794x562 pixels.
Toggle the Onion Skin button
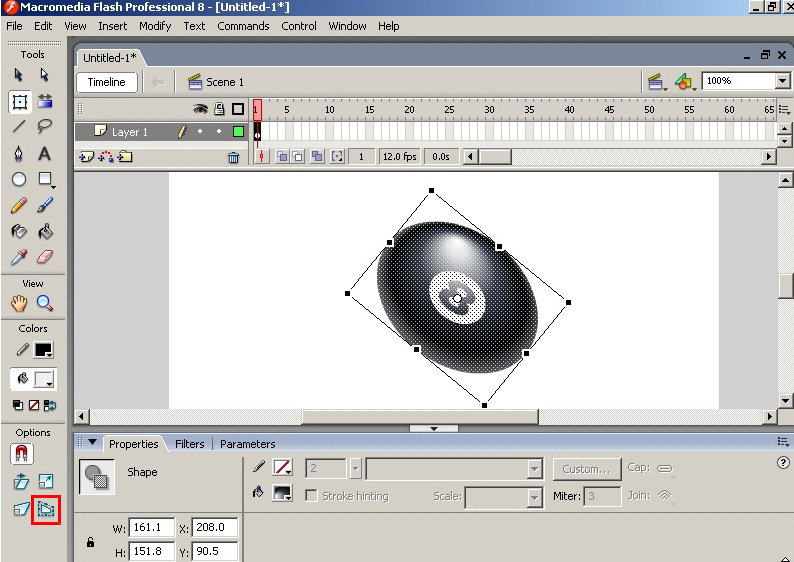(x=282, y=156)
